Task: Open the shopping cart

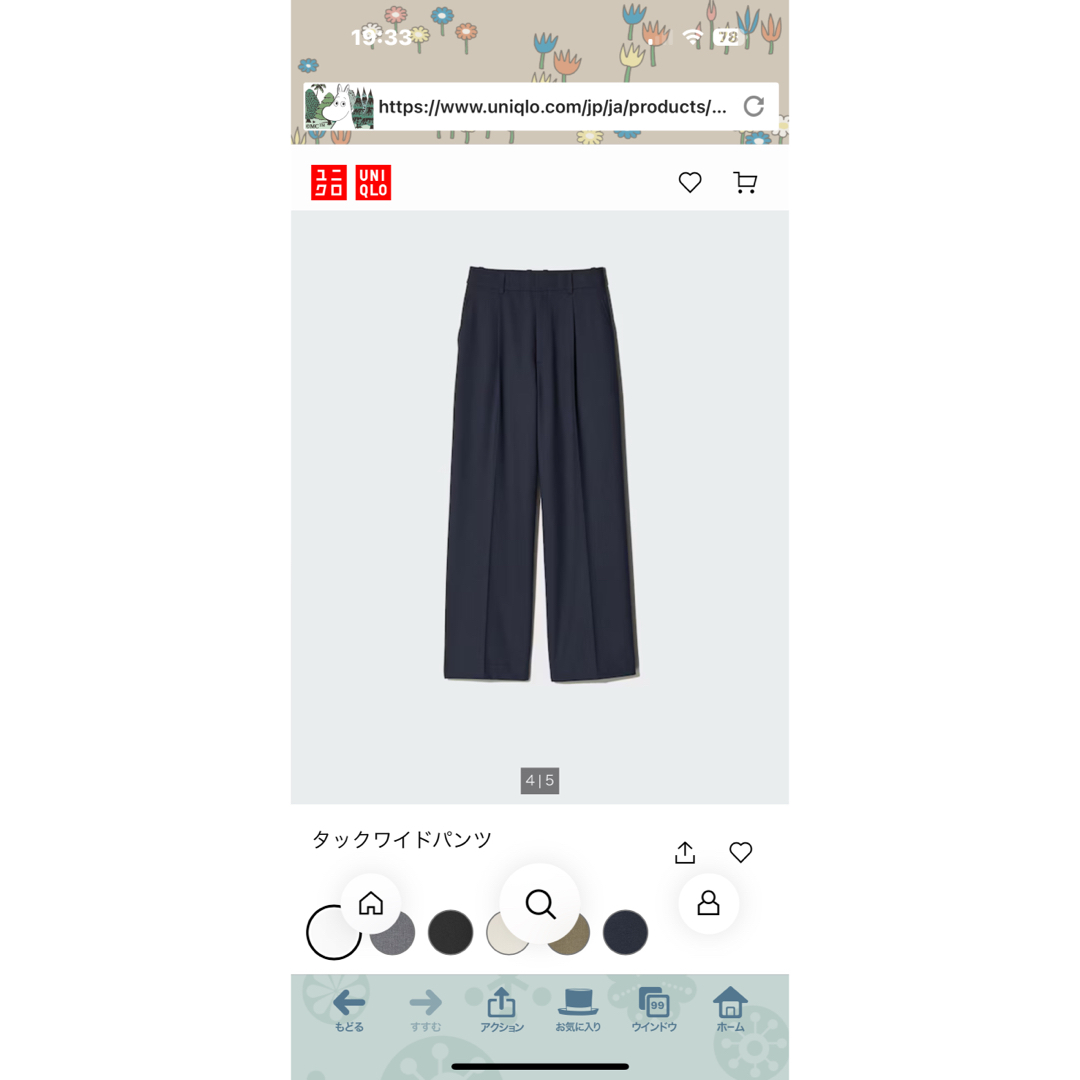Action: (x=745, y=183)
